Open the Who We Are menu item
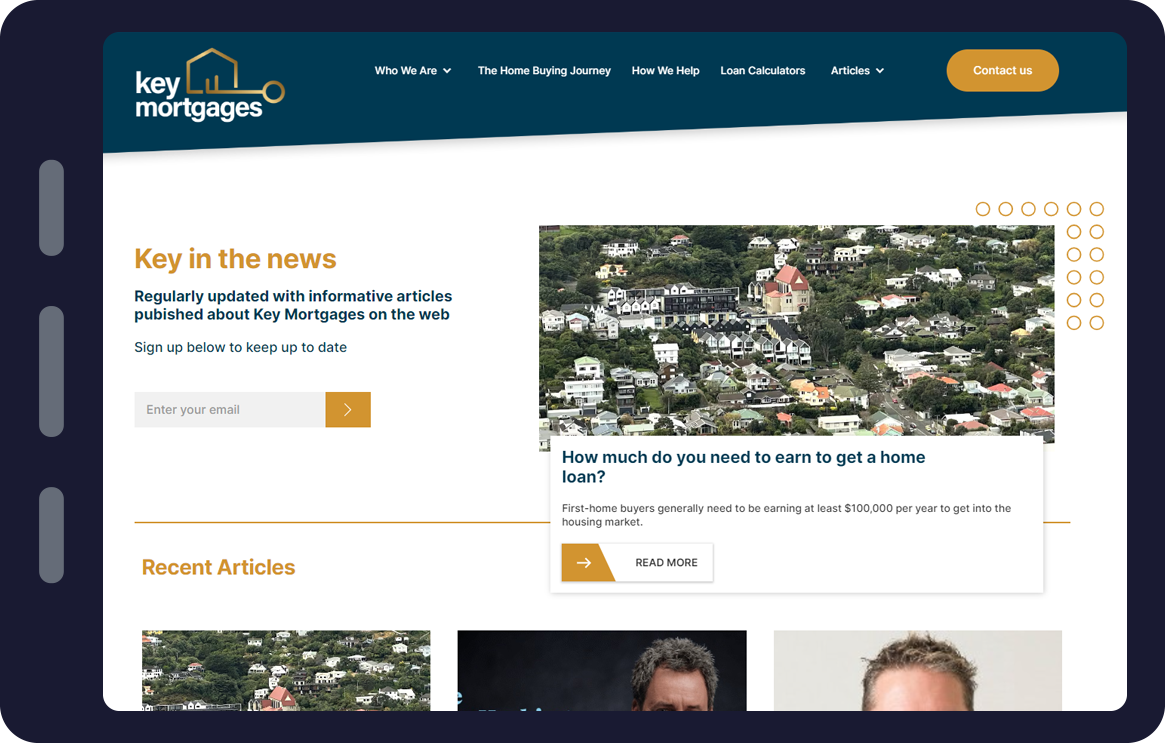 [x=405, y=71]
